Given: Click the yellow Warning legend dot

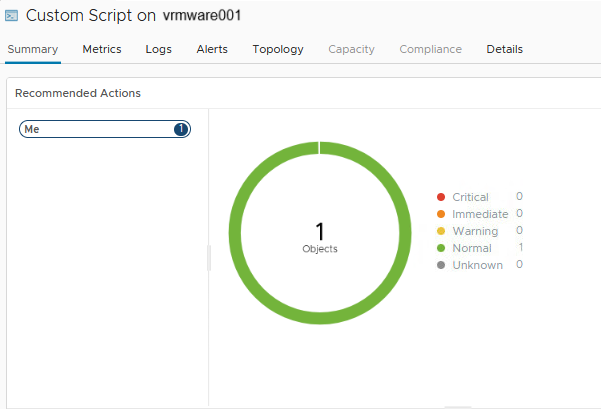Looking at the screenshot, I should click(x=441, y=231).
